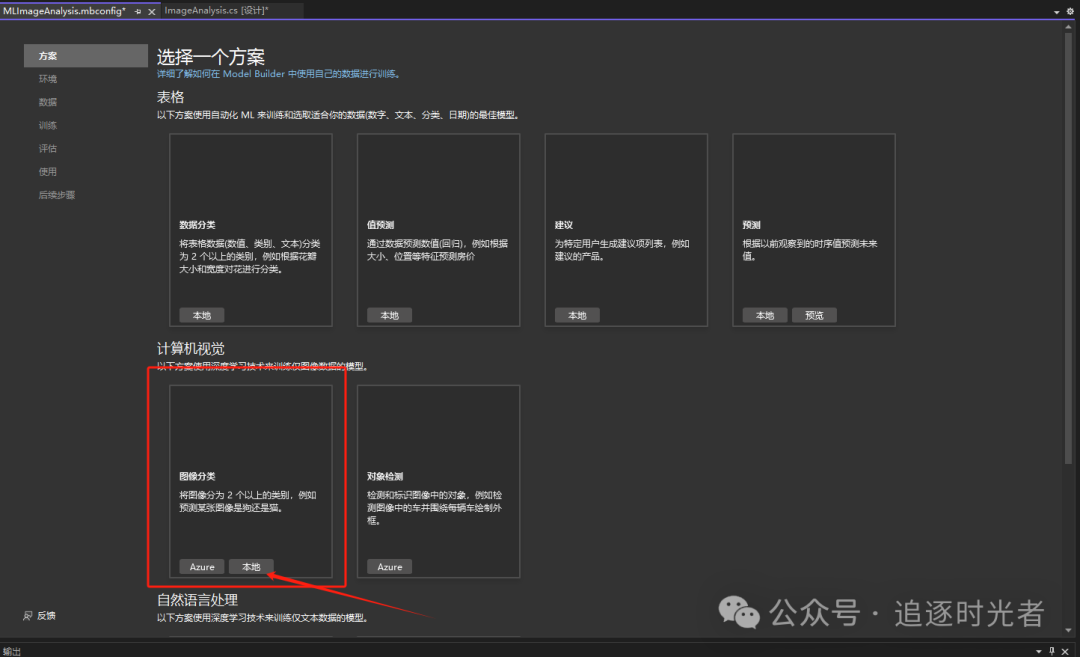
Task: Click the Model Builder training data link
Action: click(278, 74)
